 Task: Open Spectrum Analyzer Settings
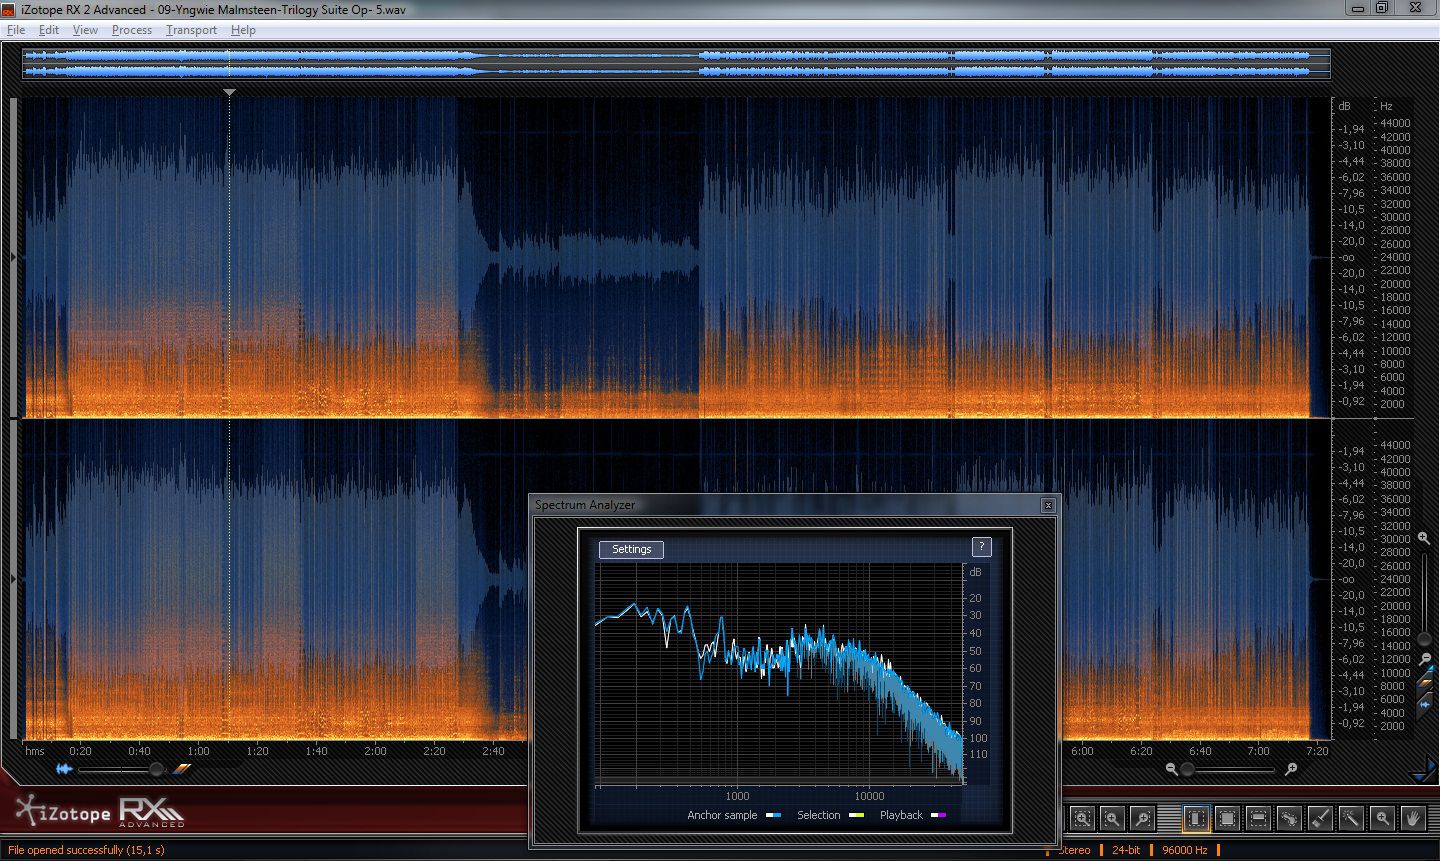[x=631, y=549]
